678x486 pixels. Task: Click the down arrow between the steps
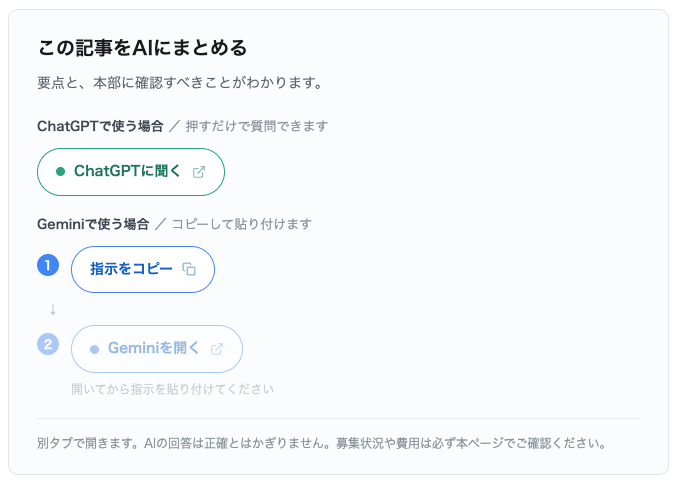(x=53, y=309)
